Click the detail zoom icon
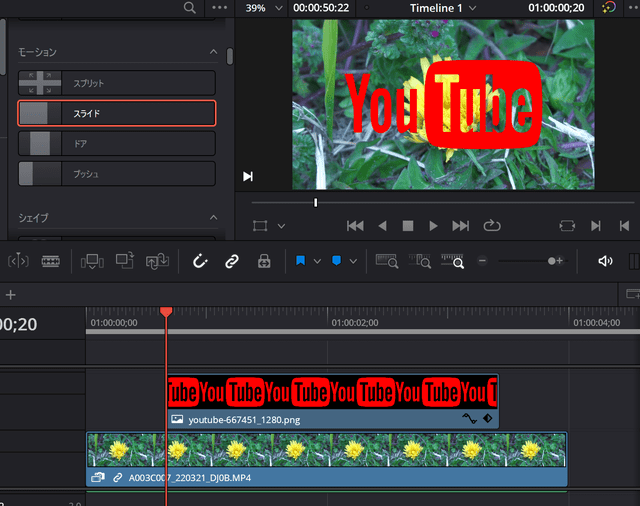Image resolution: width=640 pixels, height=506 pixels. pyautogui.click(x=420, y=261)
